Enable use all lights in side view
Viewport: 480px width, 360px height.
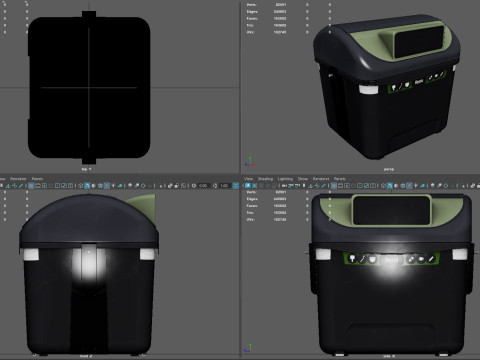(416, 186)
